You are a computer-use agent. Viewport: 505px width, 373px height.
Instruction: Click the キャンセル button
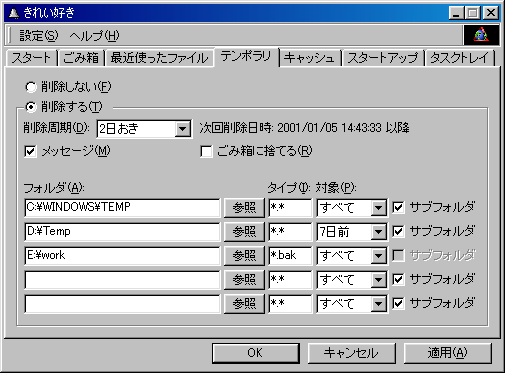(x=351, y=353)
